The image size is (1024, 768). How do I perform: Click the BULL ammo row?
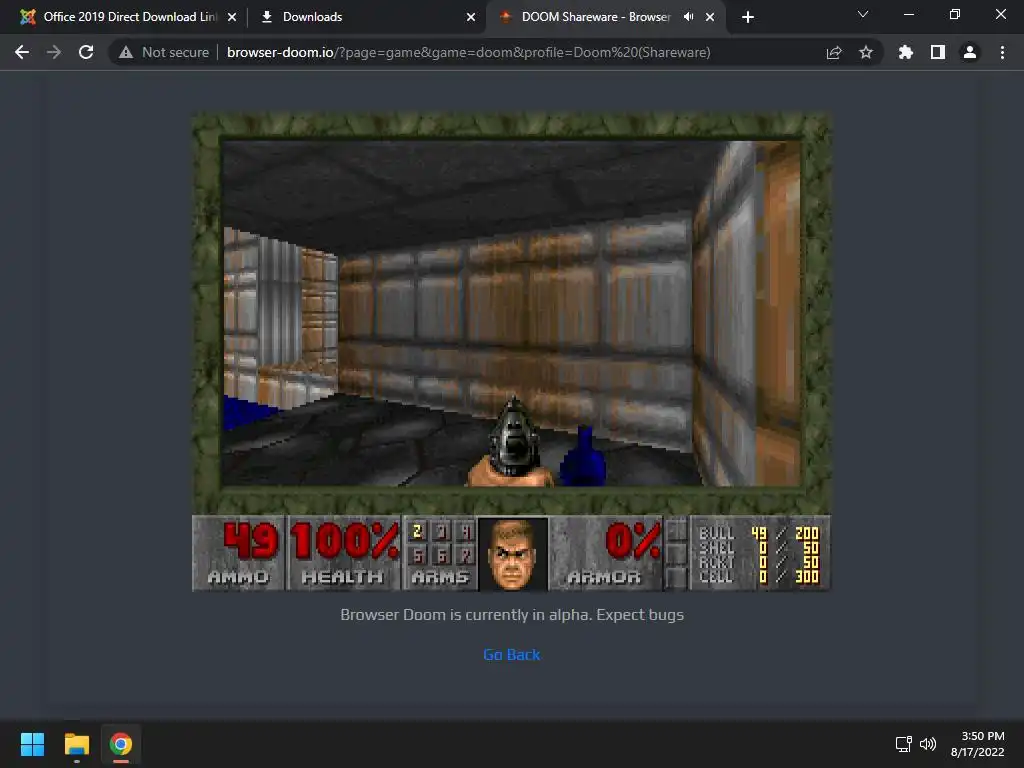click(758, 533)
